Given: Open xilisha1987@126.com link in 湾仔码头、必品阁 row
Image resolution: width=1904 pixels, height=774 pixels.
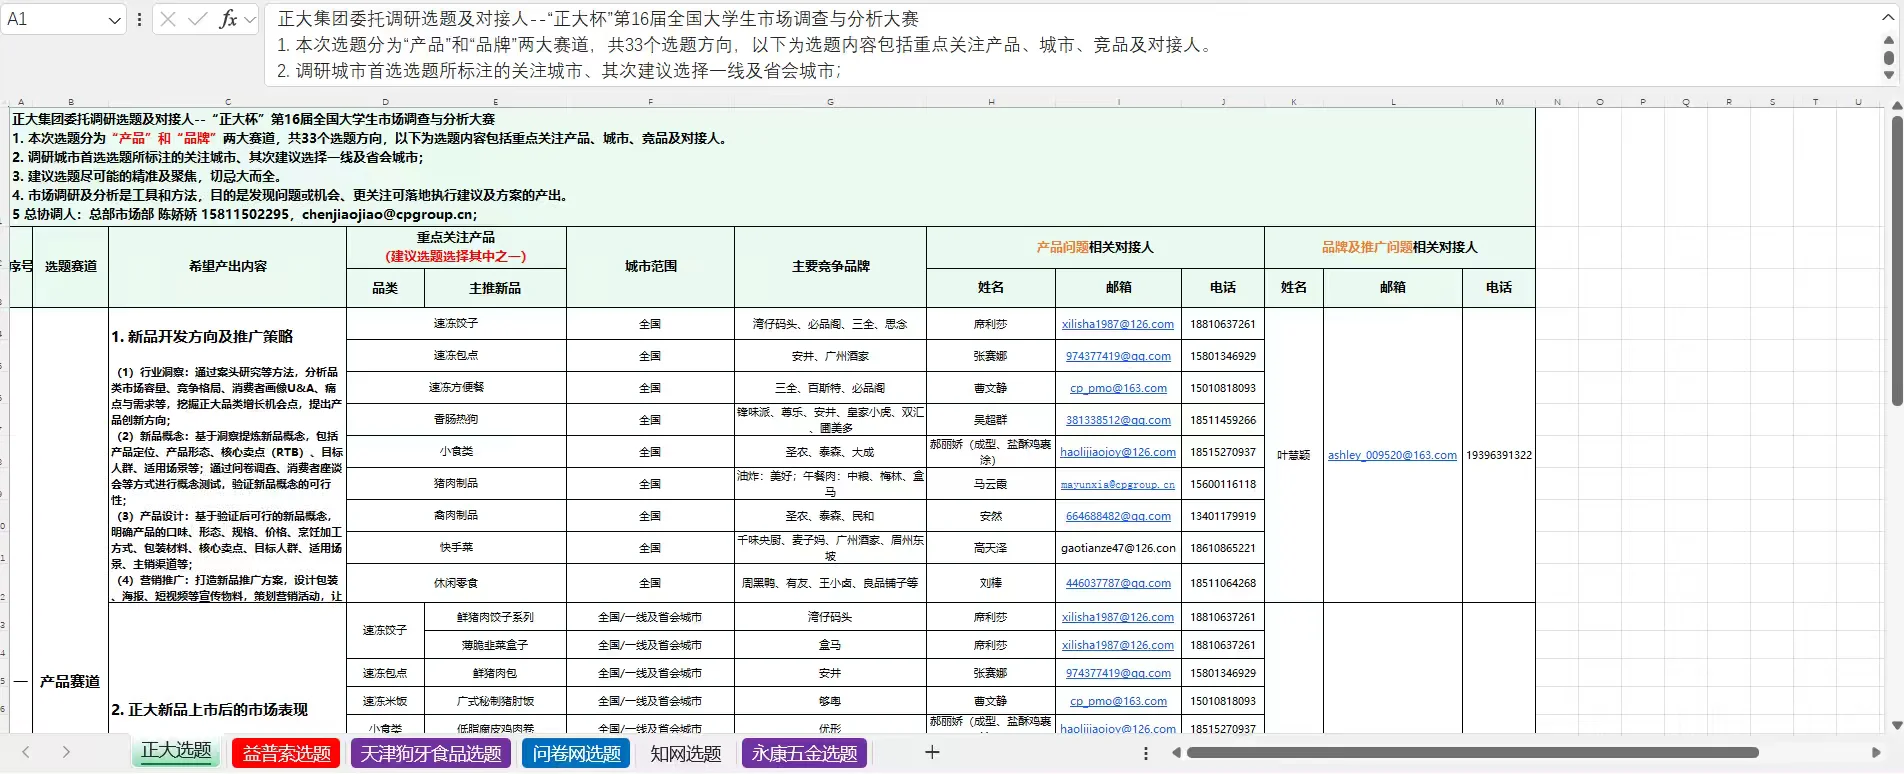Looking at the screenshot, I should click(1118, 324).
